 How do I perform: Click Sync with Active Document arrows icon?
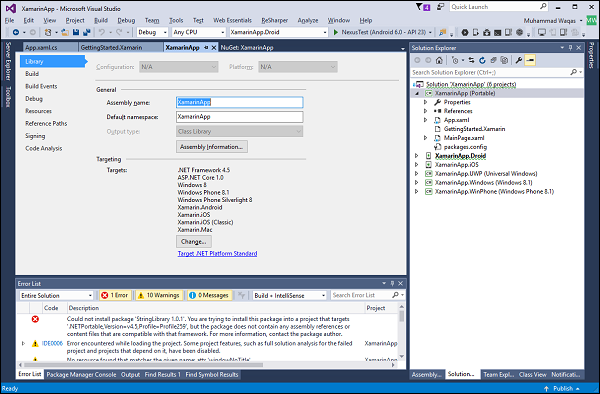(471, 60)
